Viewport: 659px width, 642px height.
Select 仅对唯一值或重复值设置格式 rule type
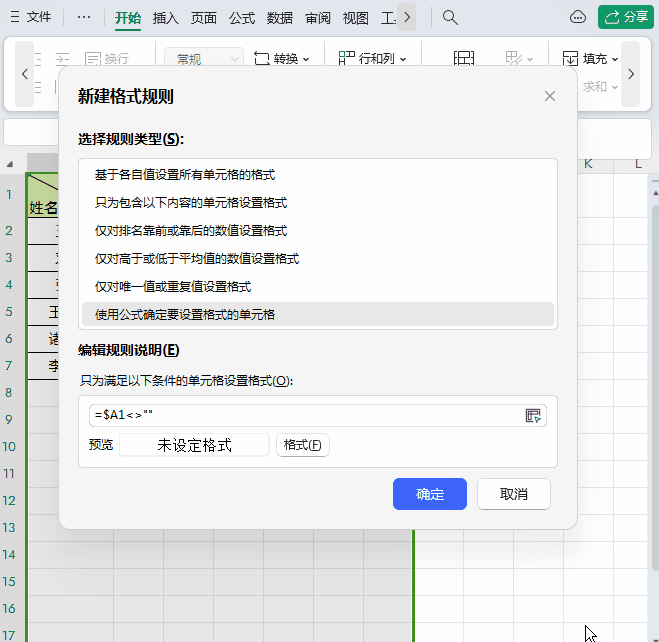coord(318,287)
